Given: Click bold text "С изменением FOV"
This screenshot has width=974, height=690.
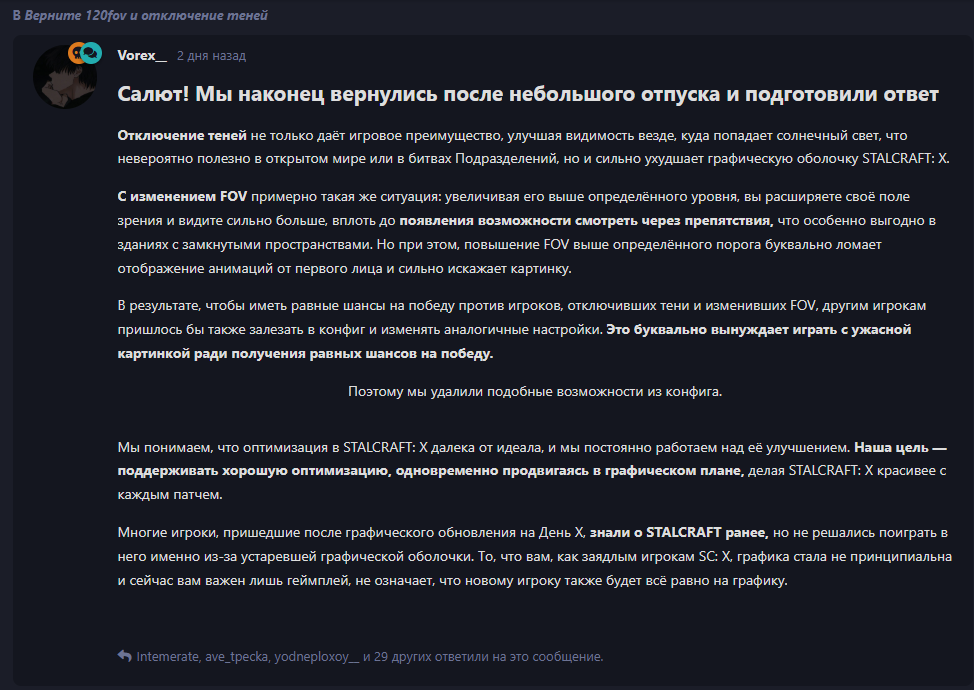Looking at the screenshot, I should (182, 196).
